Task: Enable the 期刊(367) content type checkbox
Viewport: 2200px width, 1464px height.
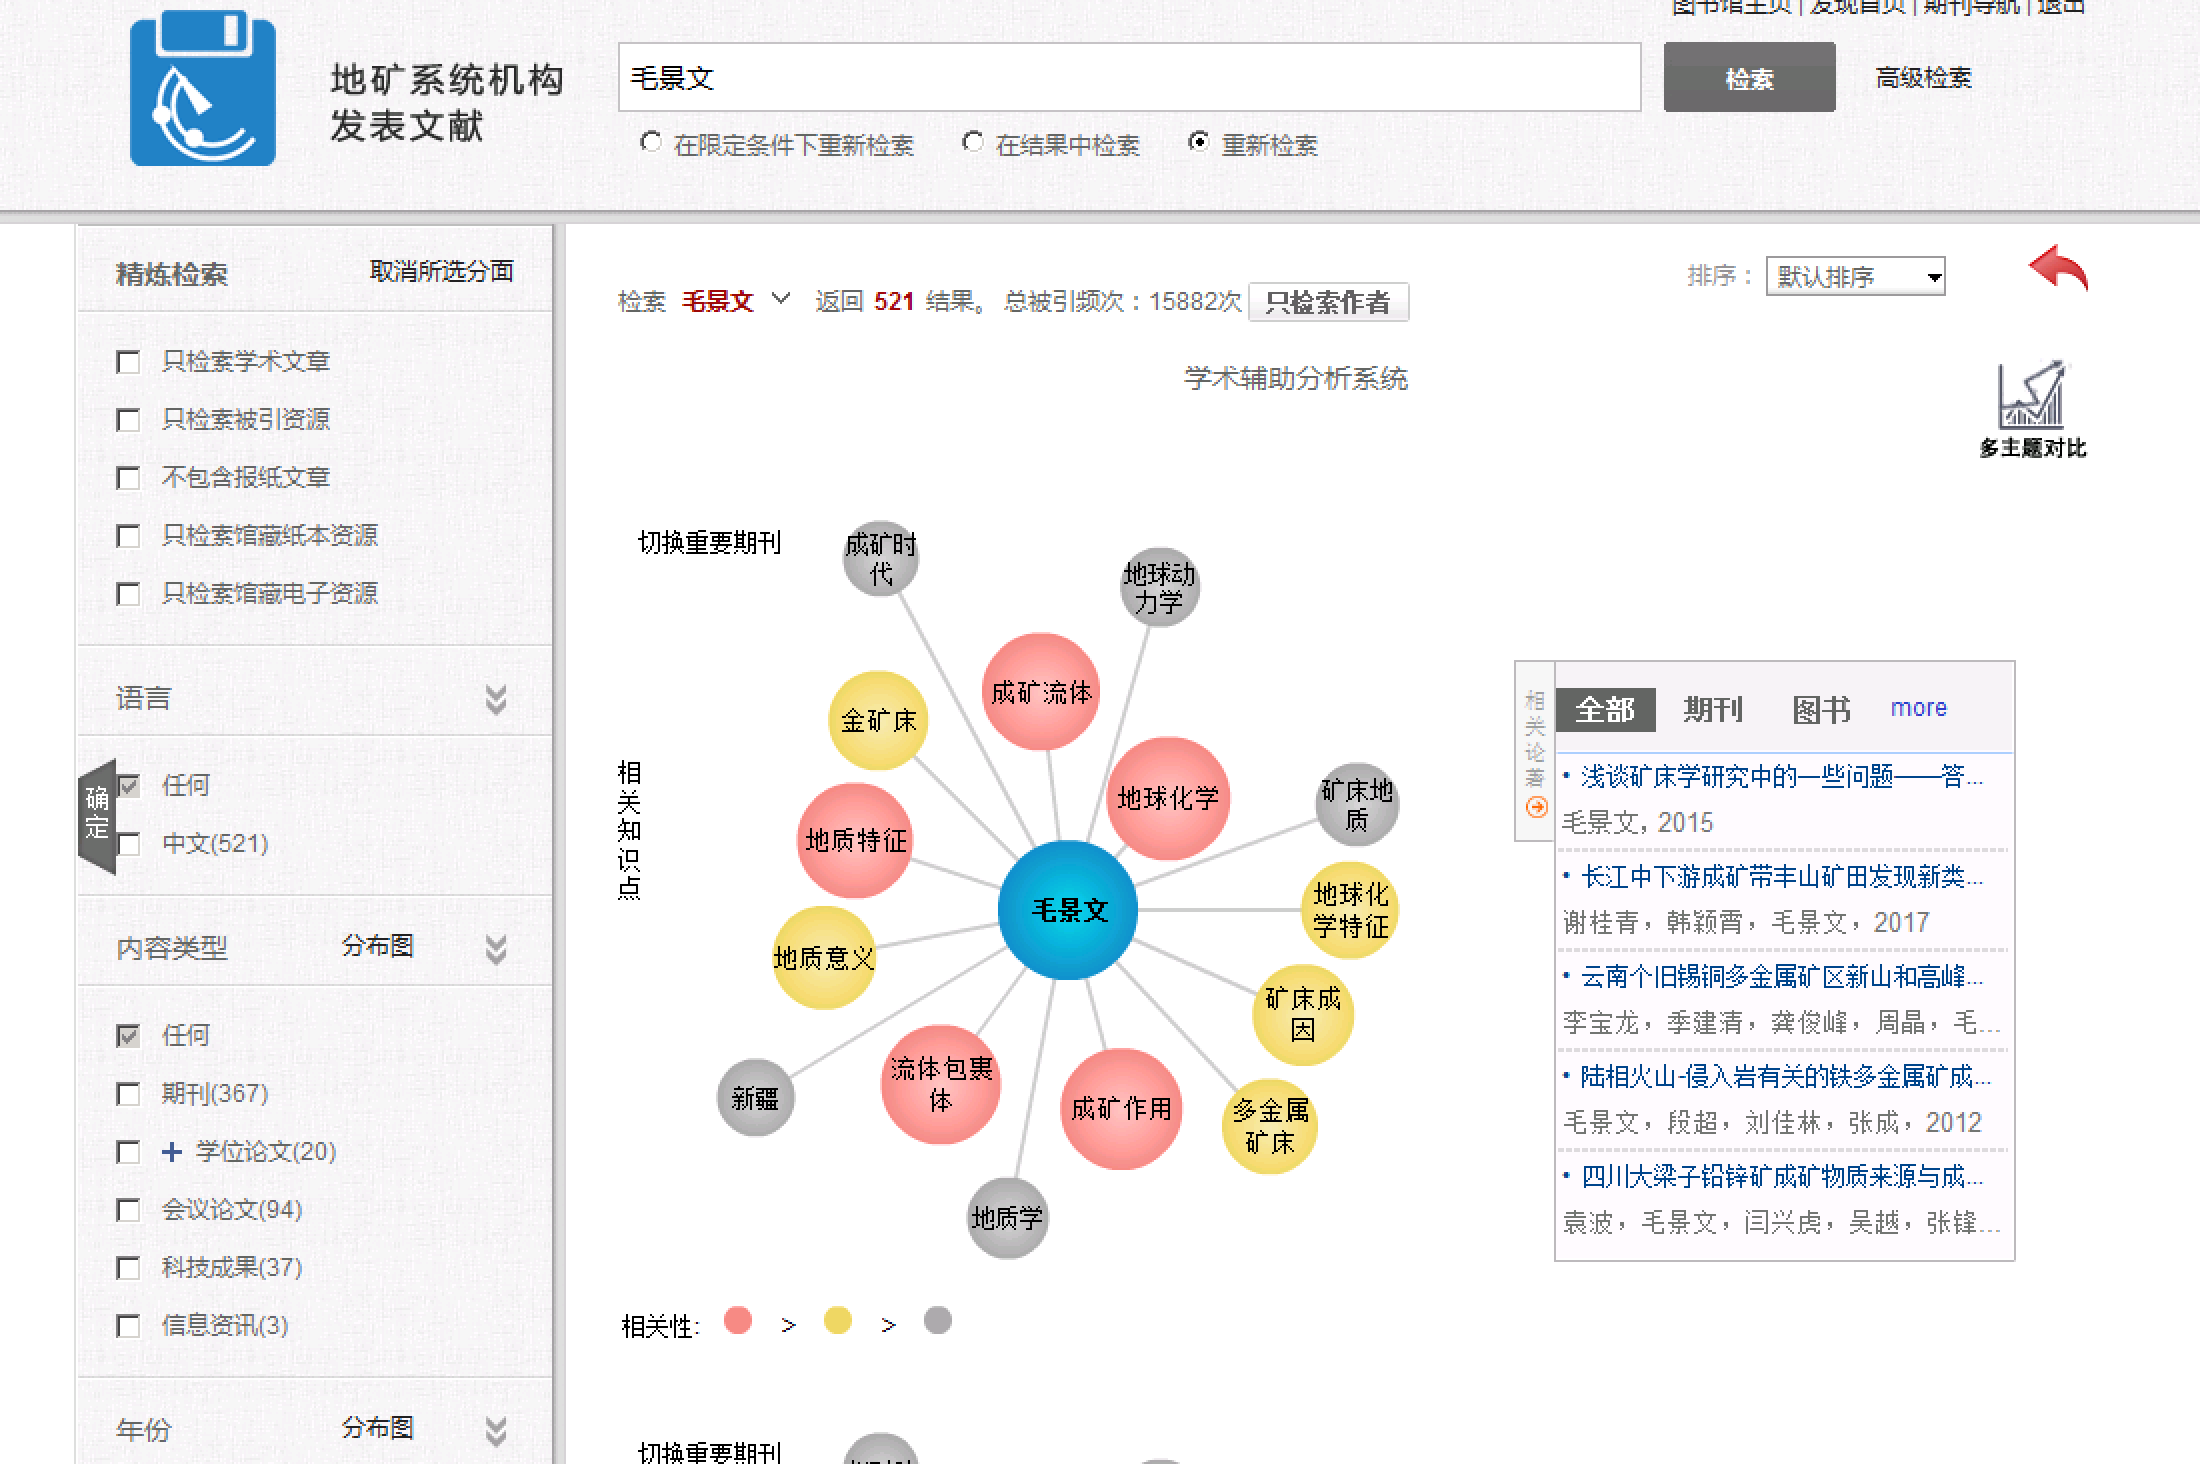Action: click(128, 1094)
